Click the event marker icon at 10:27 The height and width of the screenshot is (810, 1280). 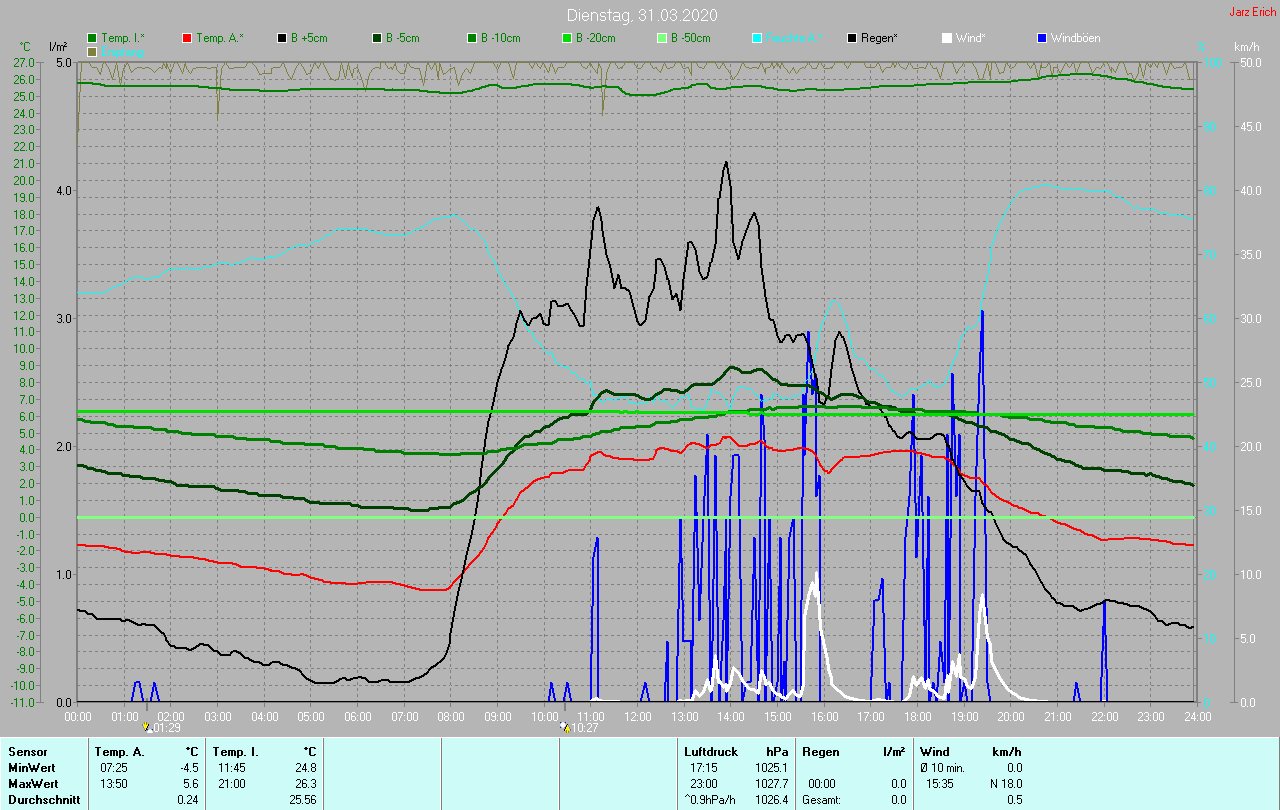coord(565,727)
